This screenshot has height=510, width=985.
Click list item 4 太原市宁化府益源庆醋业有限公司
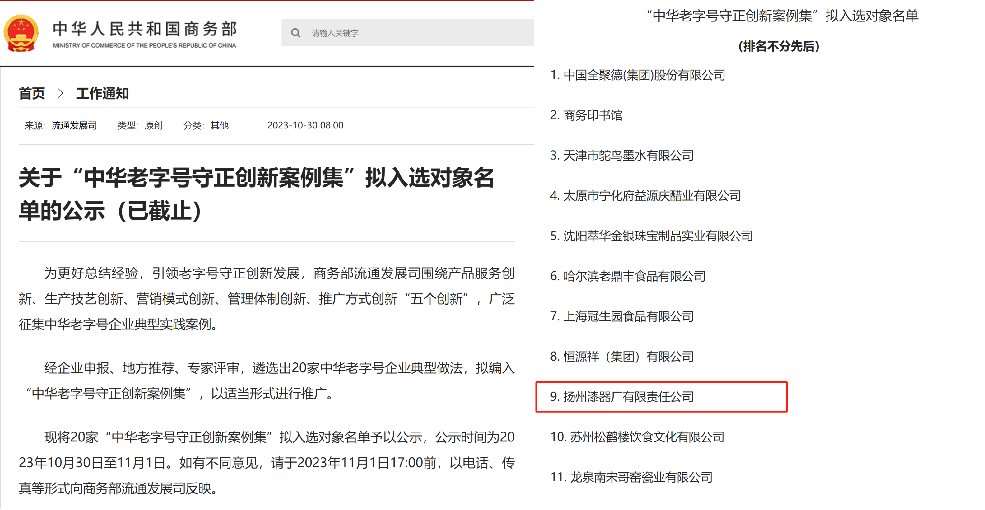[x=645, y=196]
